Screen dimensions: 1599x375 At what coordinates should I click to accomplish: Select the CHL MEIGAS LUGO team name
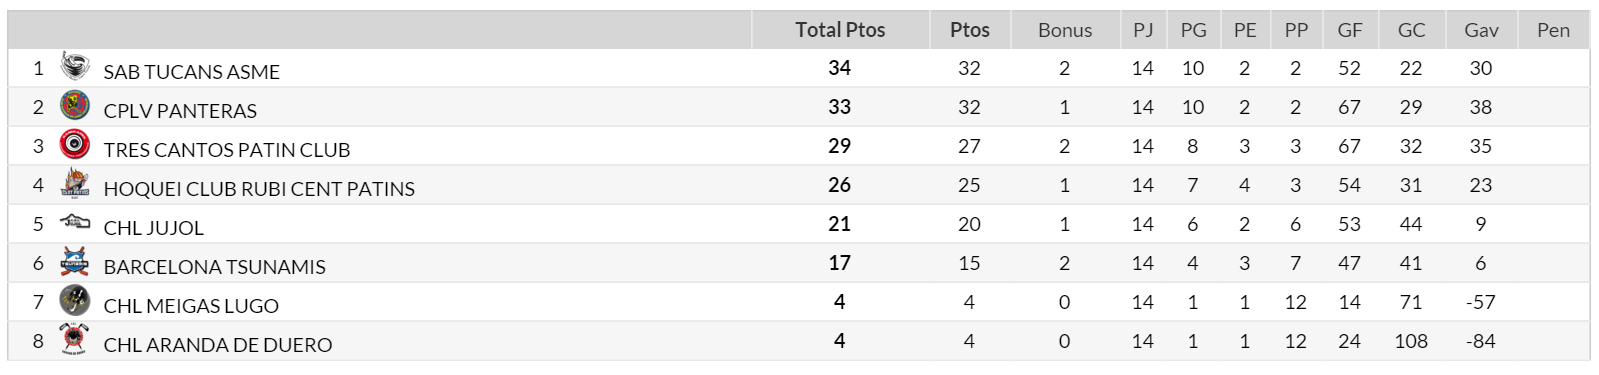click(x=191, y=306)
